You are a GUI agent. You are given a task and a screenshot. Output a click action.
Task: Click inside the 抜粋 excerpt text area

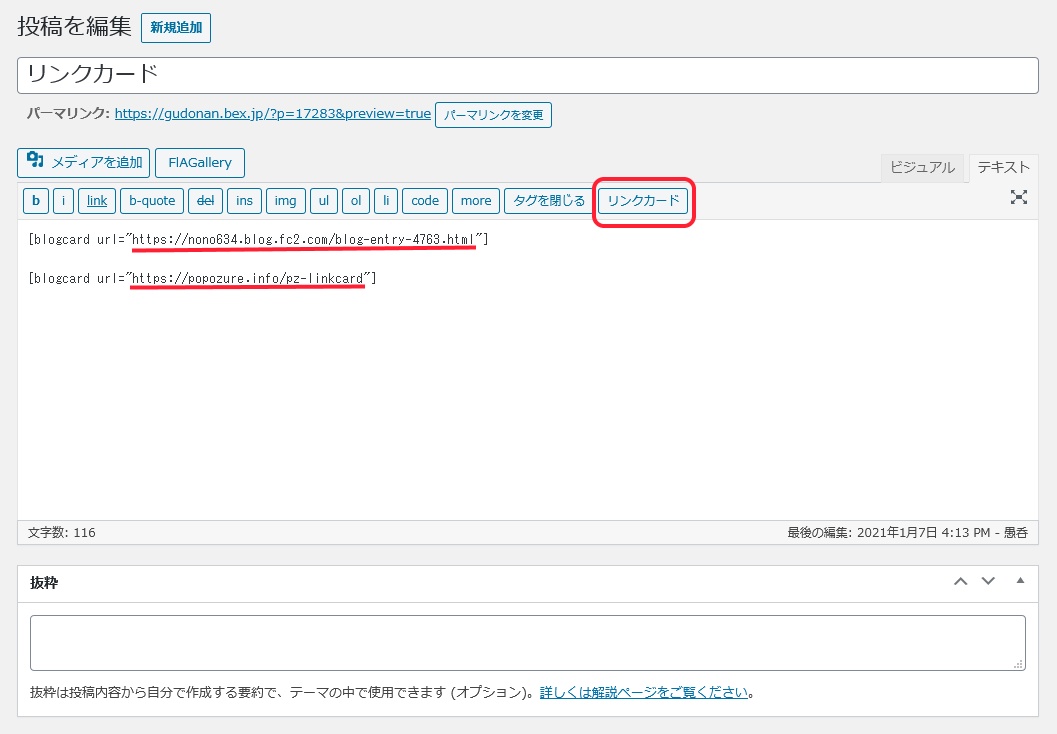[527, 642]
